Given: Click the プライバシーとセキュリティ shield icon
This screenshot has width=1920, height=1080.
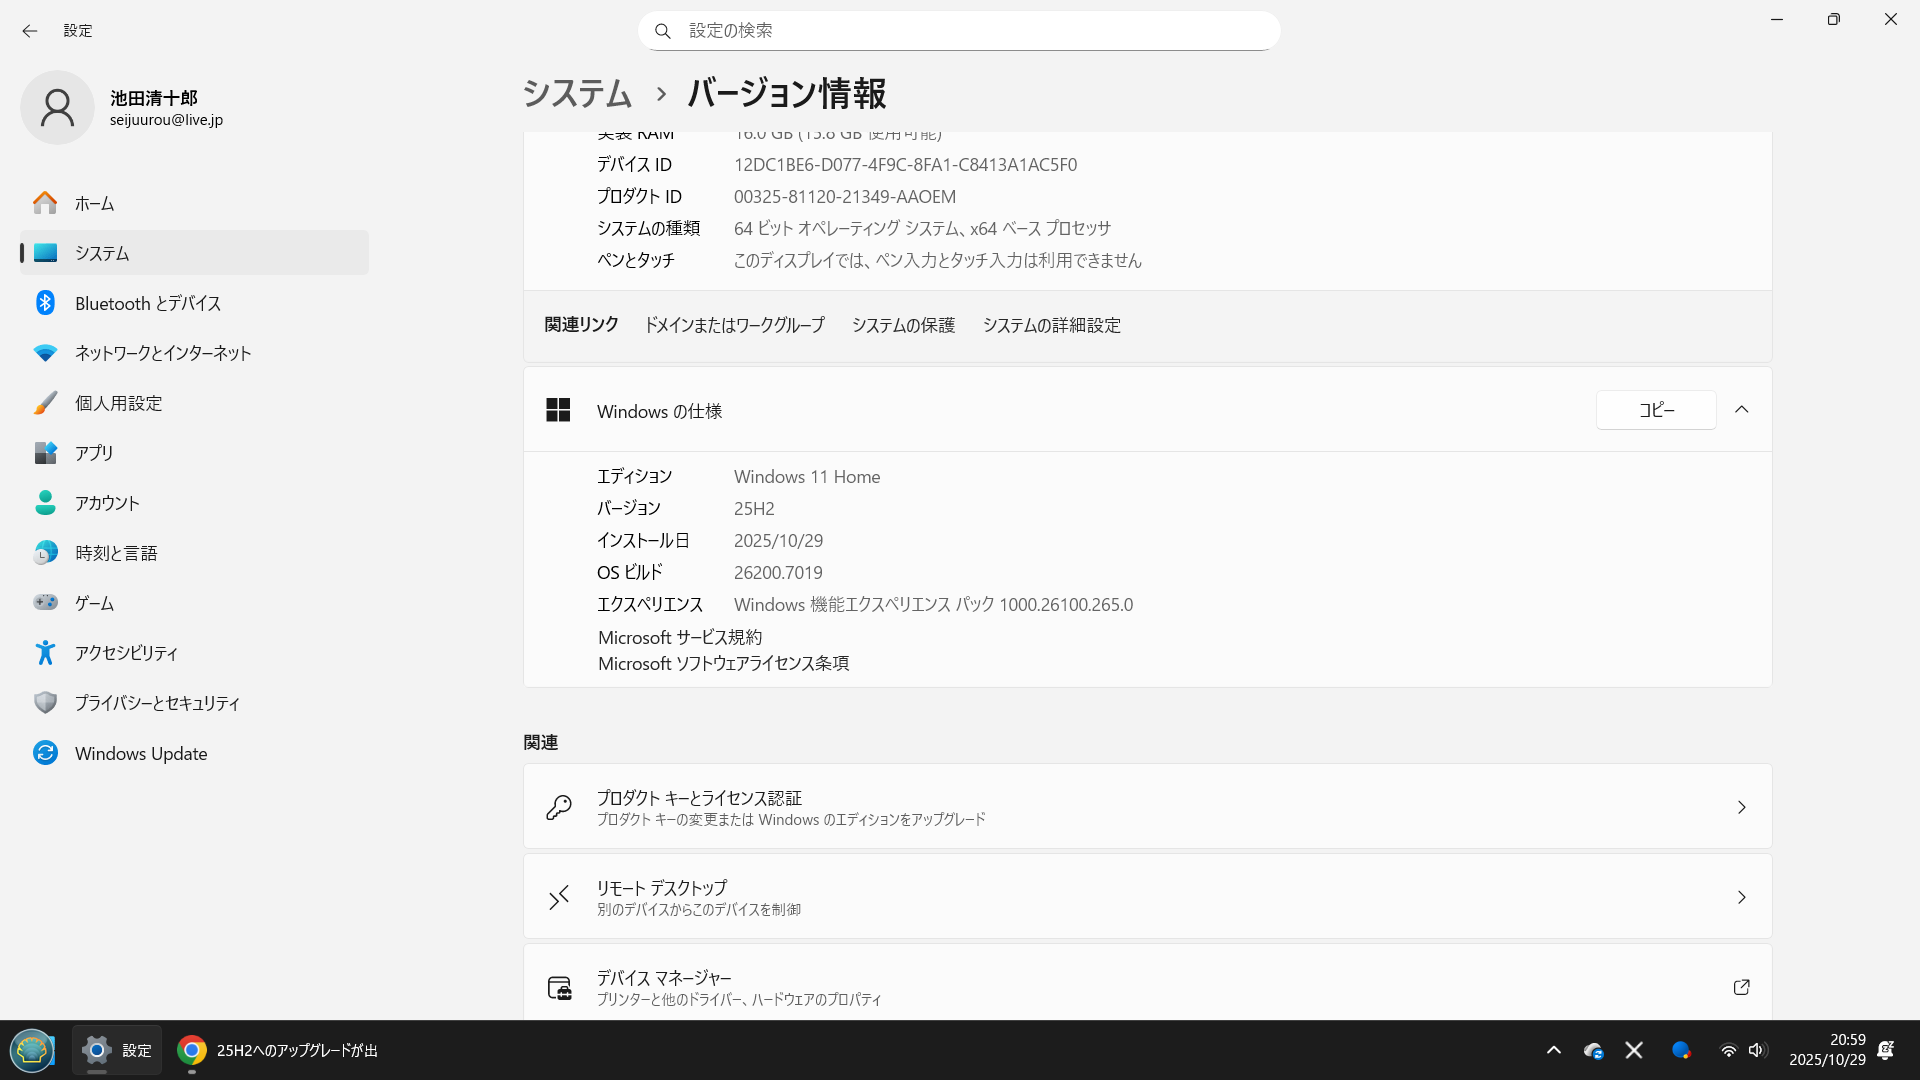Looking at the screenshot, I should coord(45,703).
